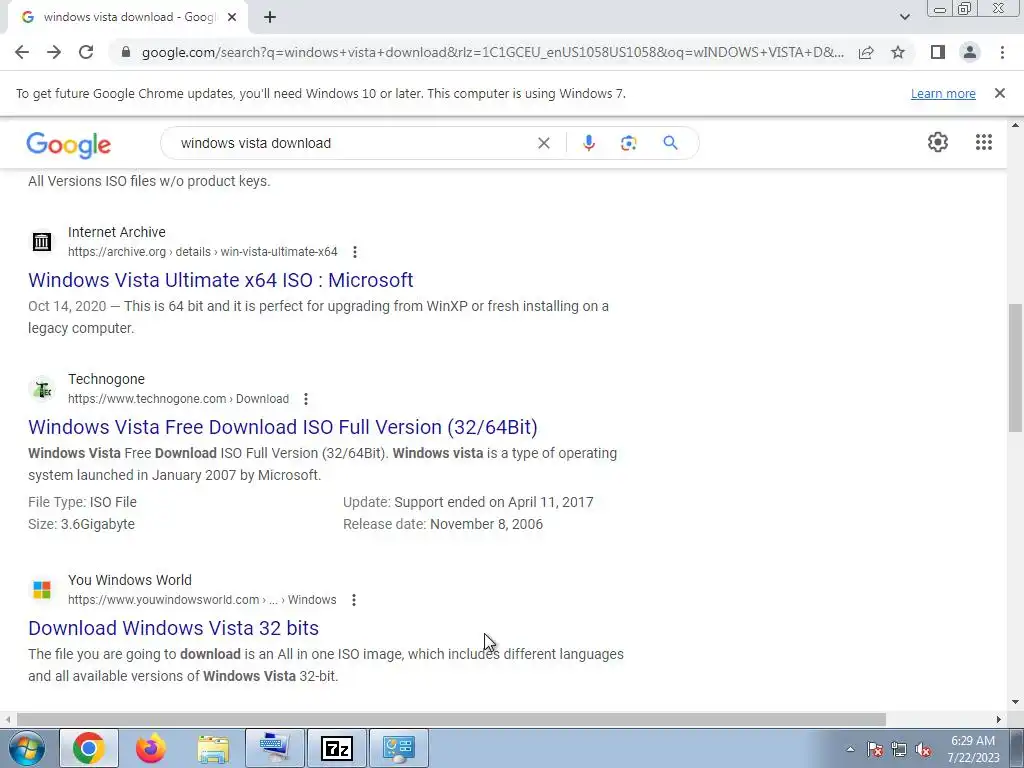This screenshot has height=768, width=1024.
Task: Bookmark this page with the star
Action: [898, 52]
